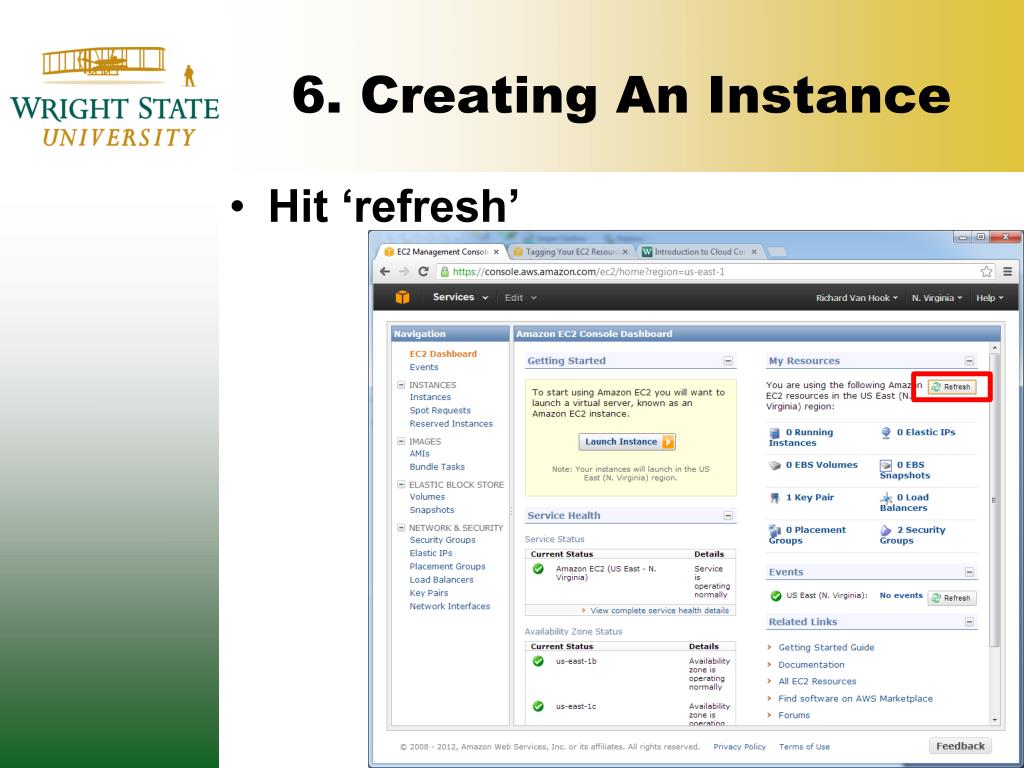Close the EC2 Management Console tab
1024x768 pixels.
pos(496,252)
